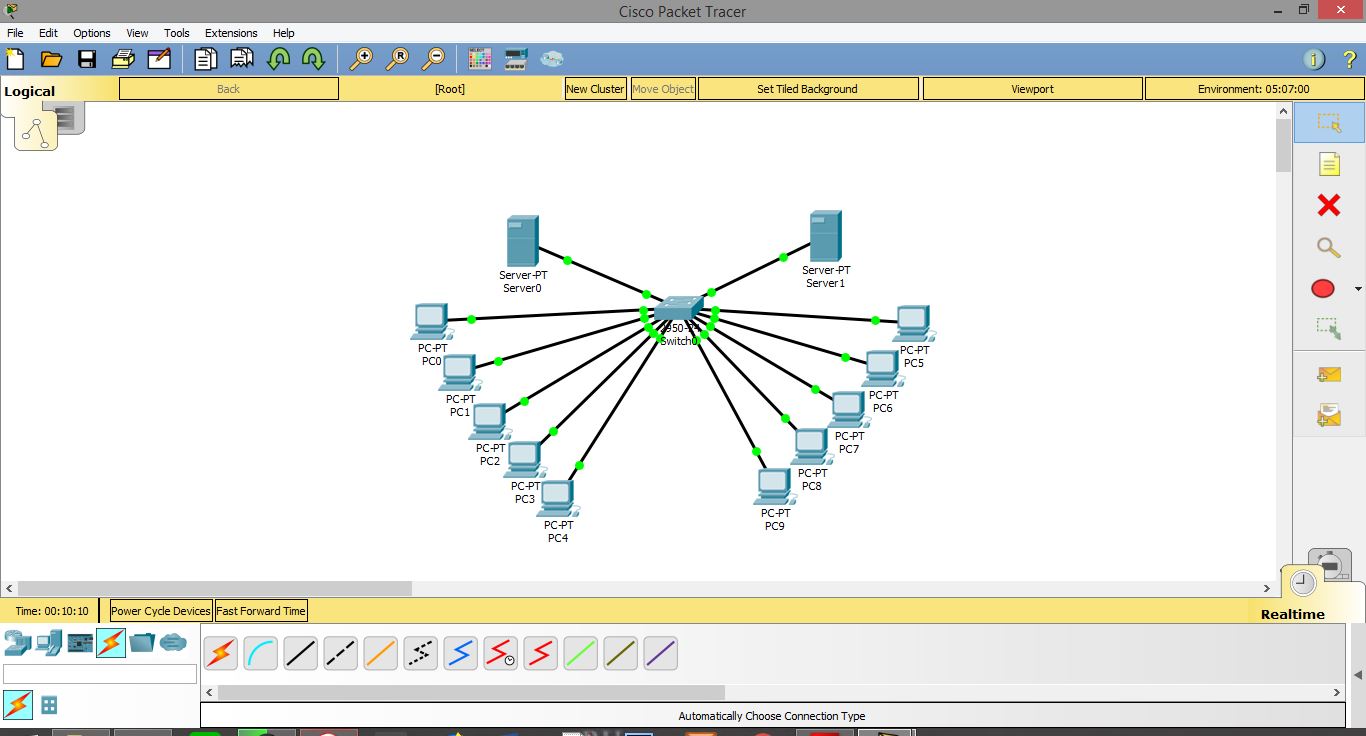Toggle the automatic connection type lightning tool
The height and width of the screenshot is (736, 1366).
[x=220, y=653]
